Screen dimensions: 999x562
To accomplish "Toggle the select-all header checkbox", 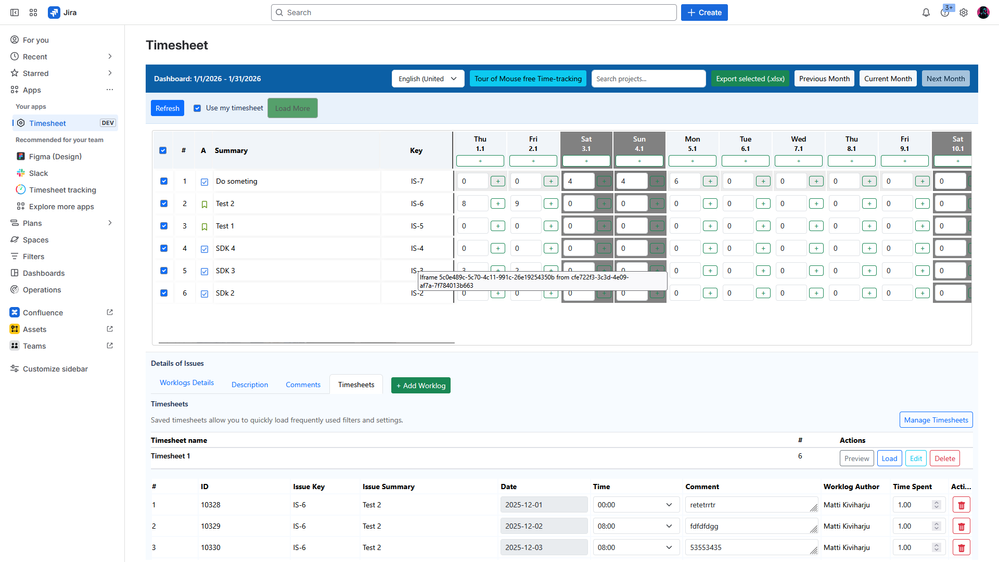I will click(x=163, y=150).
